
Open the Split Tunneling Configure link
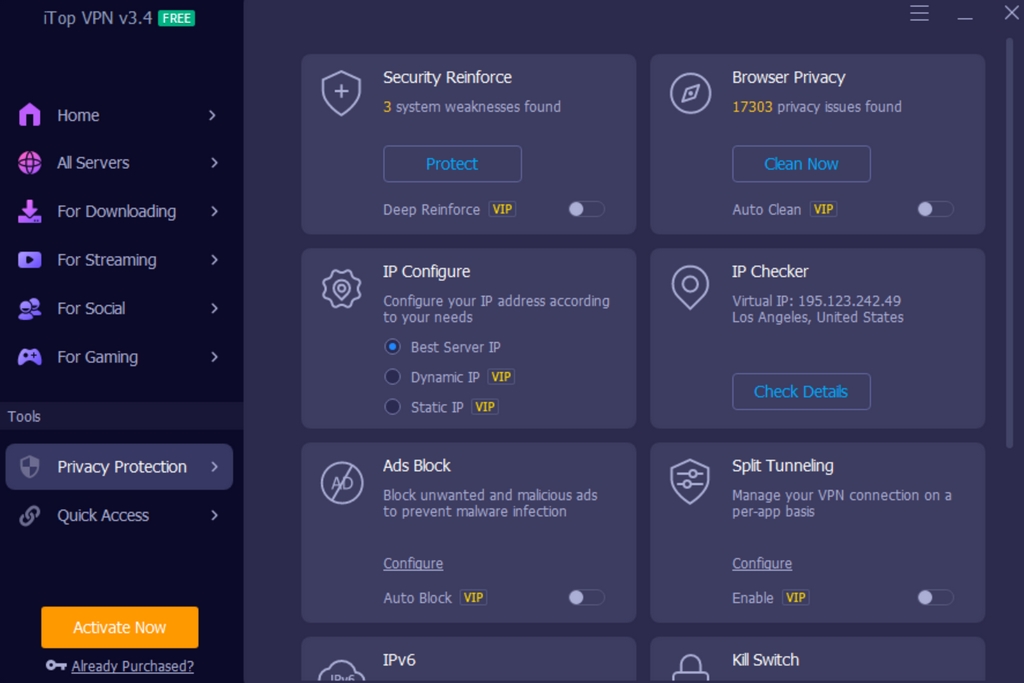click(x=762, y=564)
